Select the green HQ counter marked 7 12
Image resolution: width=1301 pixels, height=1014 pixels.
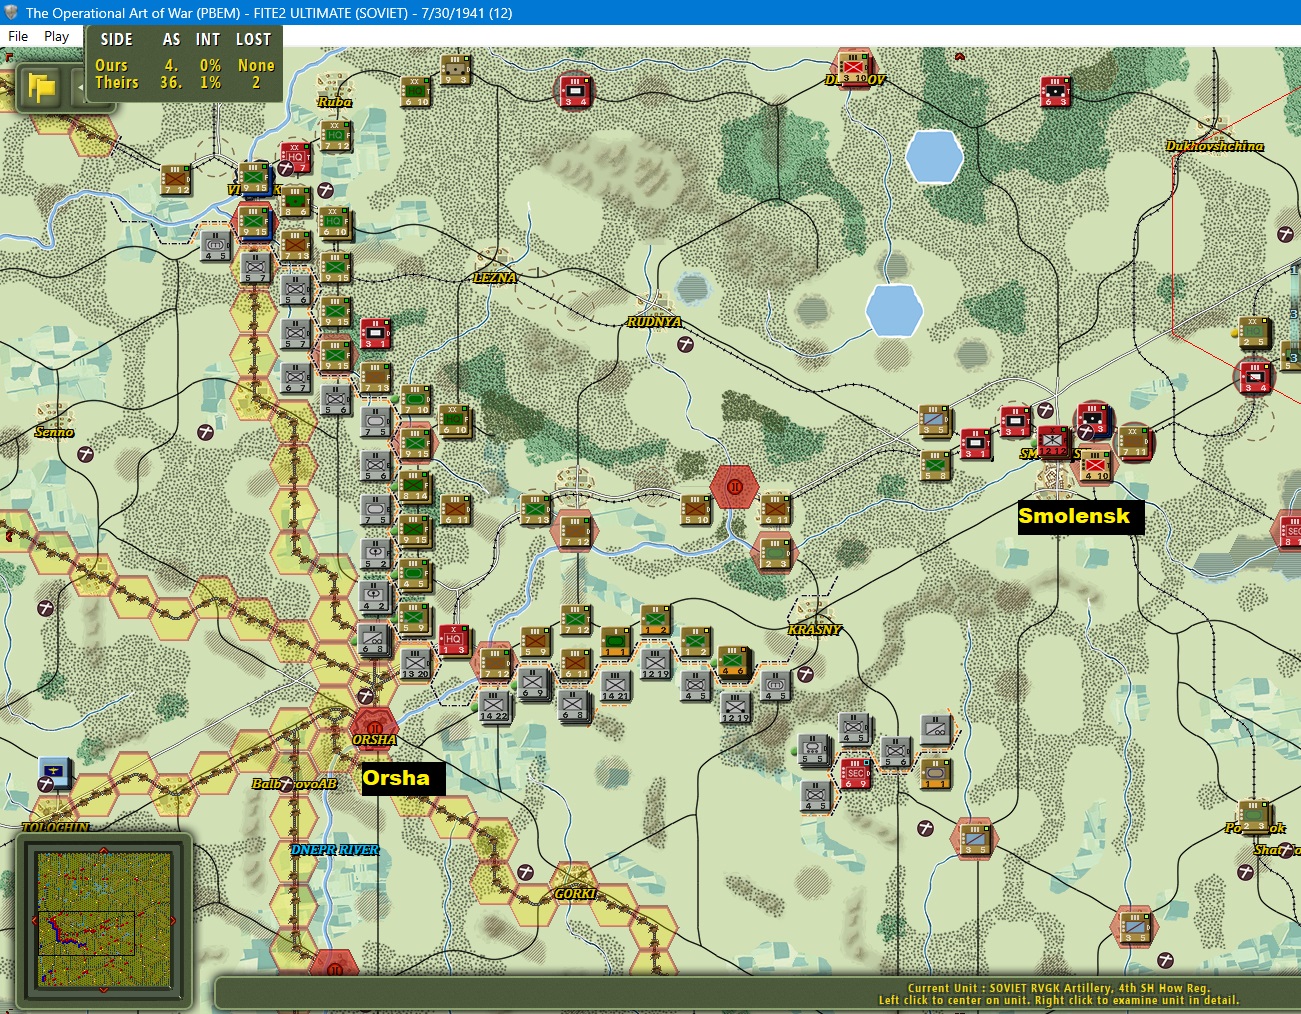pyautogui.click(x=335, y=137)
